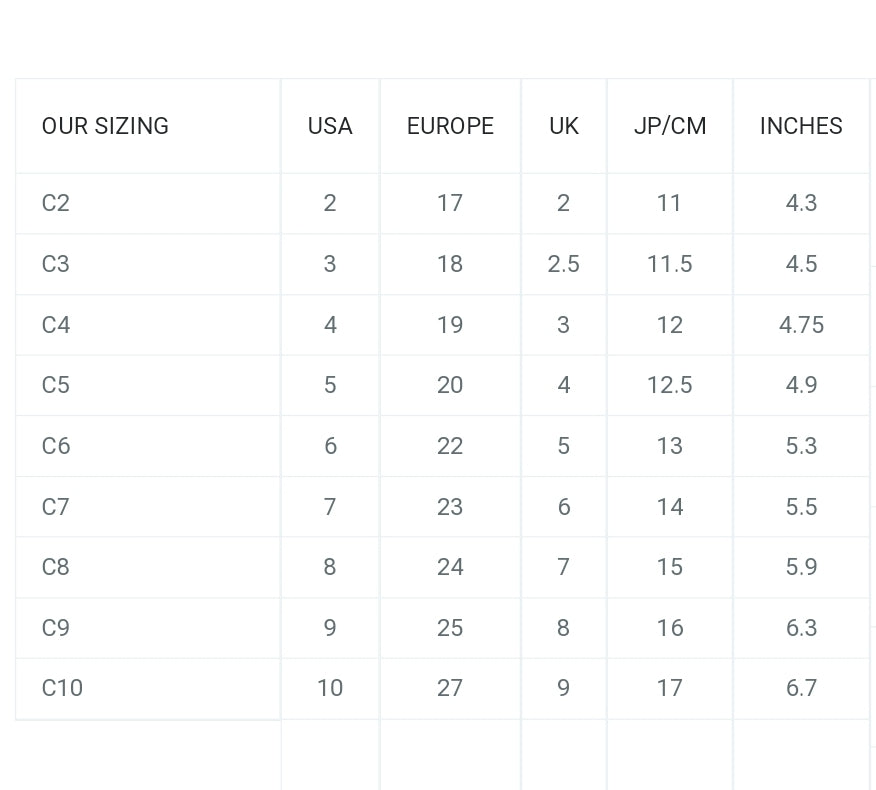The image size is (876, 790).
Task: Click the USA column header
Action: [x=330, y=126]
